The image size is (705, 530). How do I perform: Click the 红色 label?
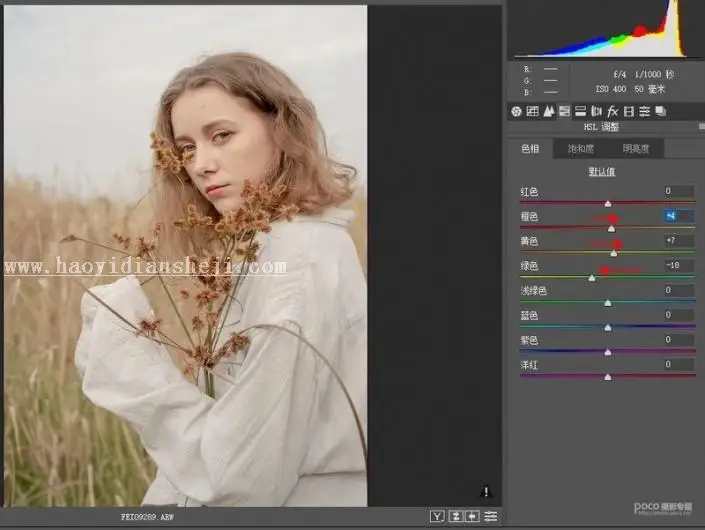pos(529,192)
